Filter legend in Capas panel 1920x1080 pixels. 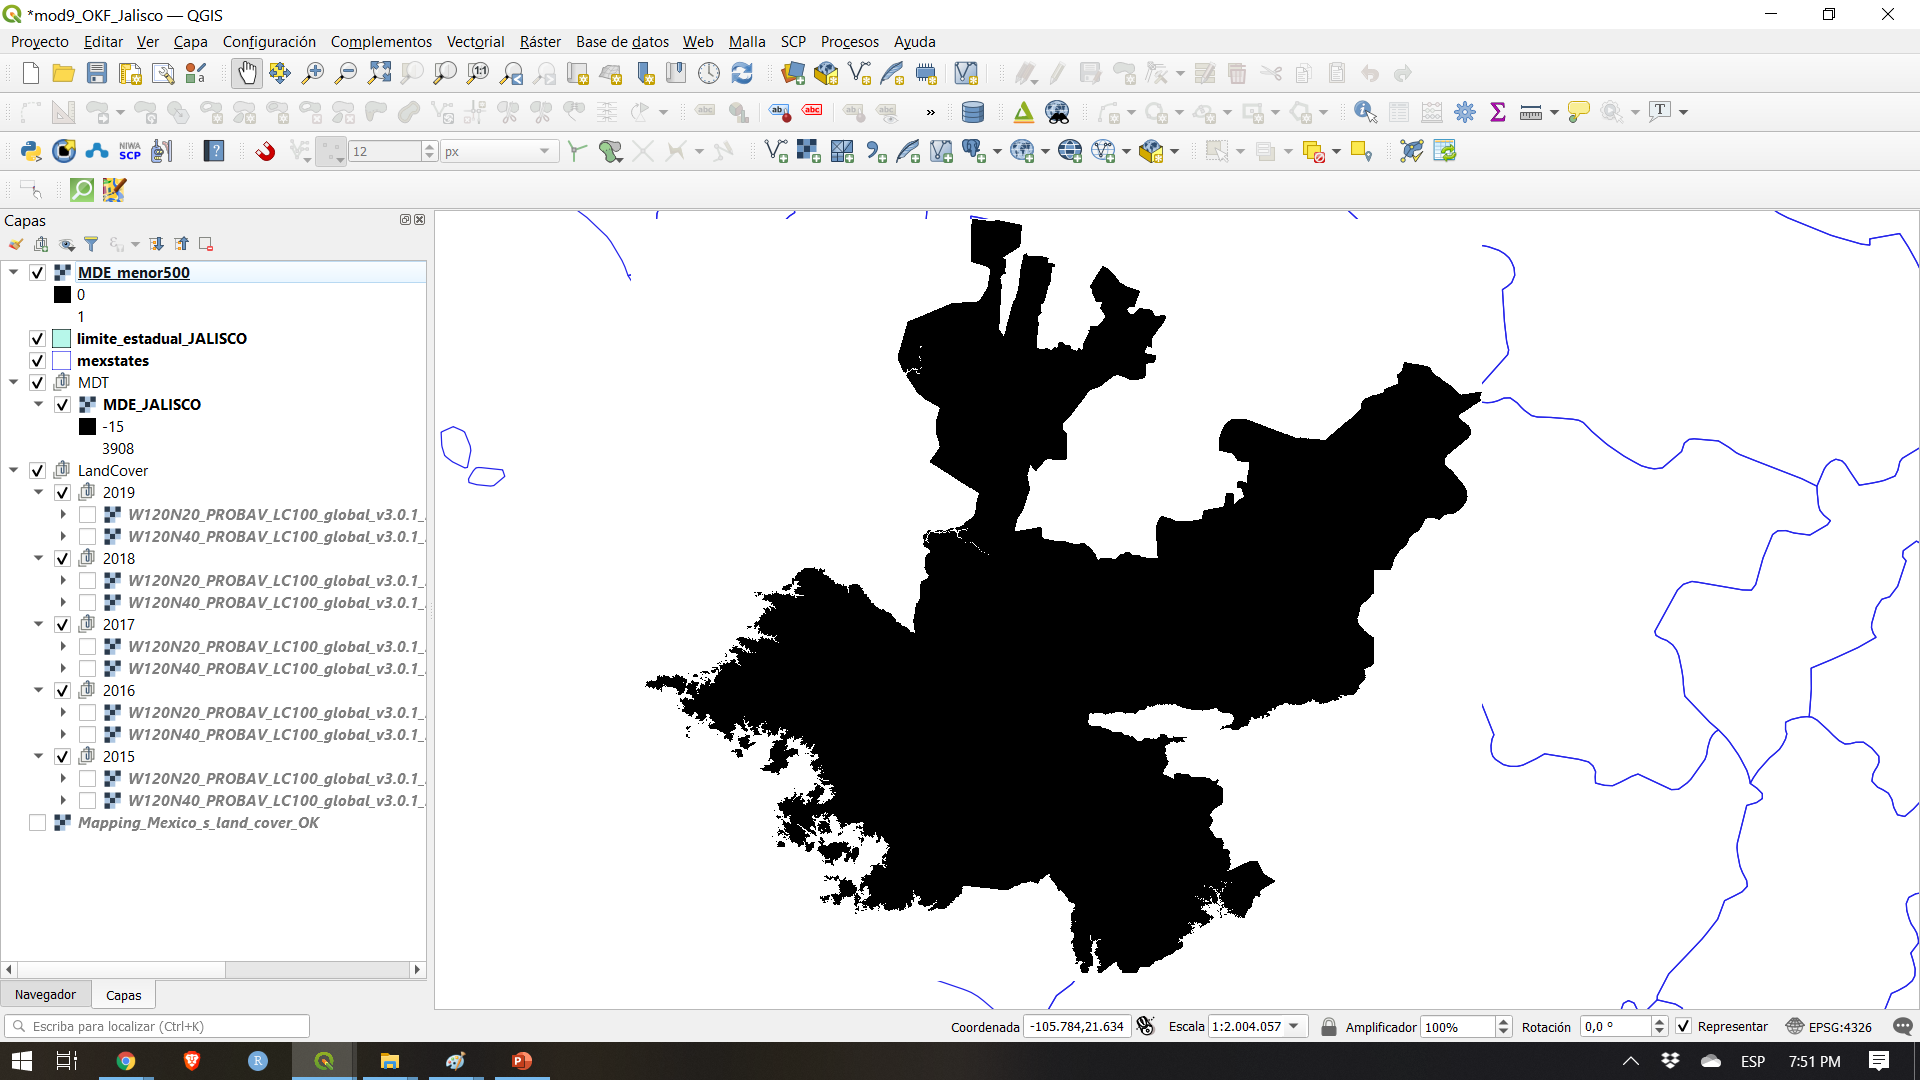[x=91, y=244]
